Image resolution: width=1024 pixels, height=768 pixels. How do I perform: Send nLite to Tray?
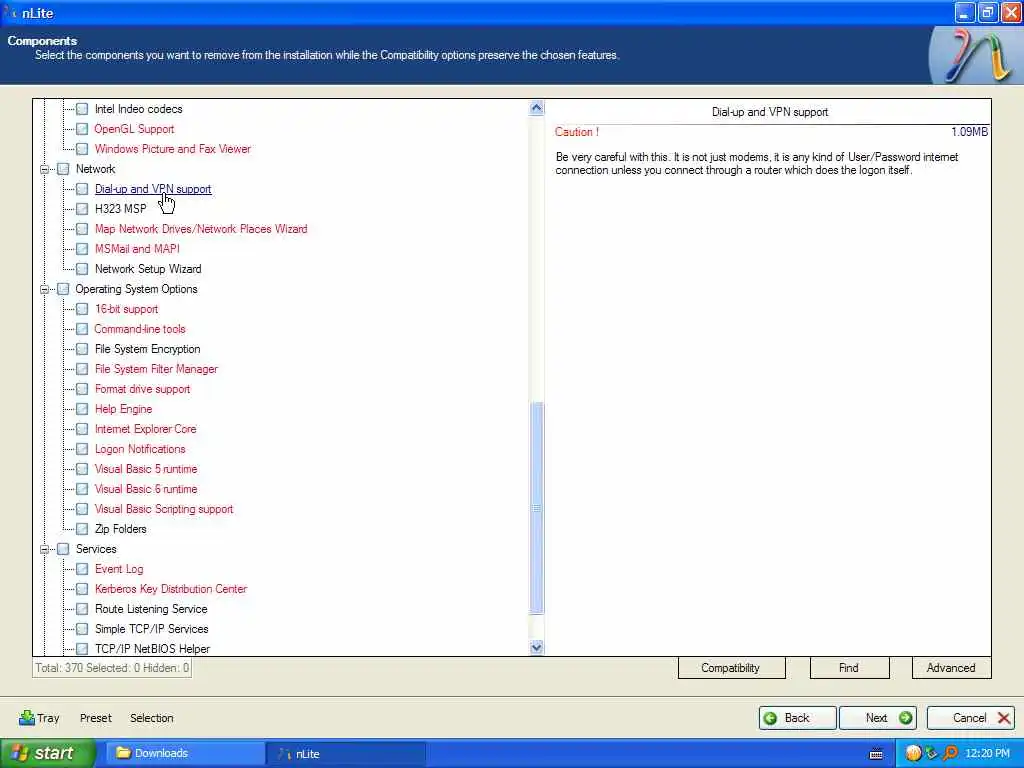pos(40,718)
